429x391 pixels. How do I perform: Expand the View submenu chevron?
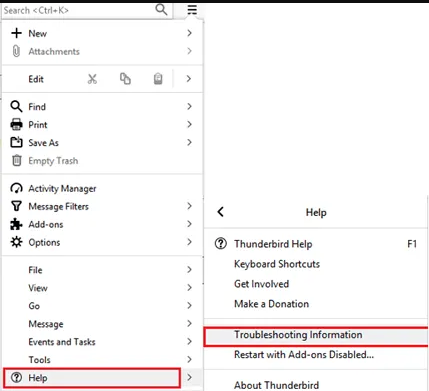(x=189, y=287)
